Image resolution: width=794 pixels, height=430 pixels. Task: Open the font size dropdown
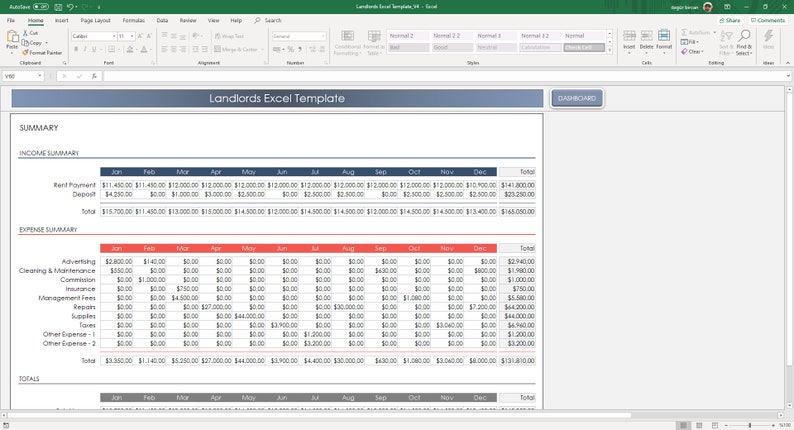point(132,36)
